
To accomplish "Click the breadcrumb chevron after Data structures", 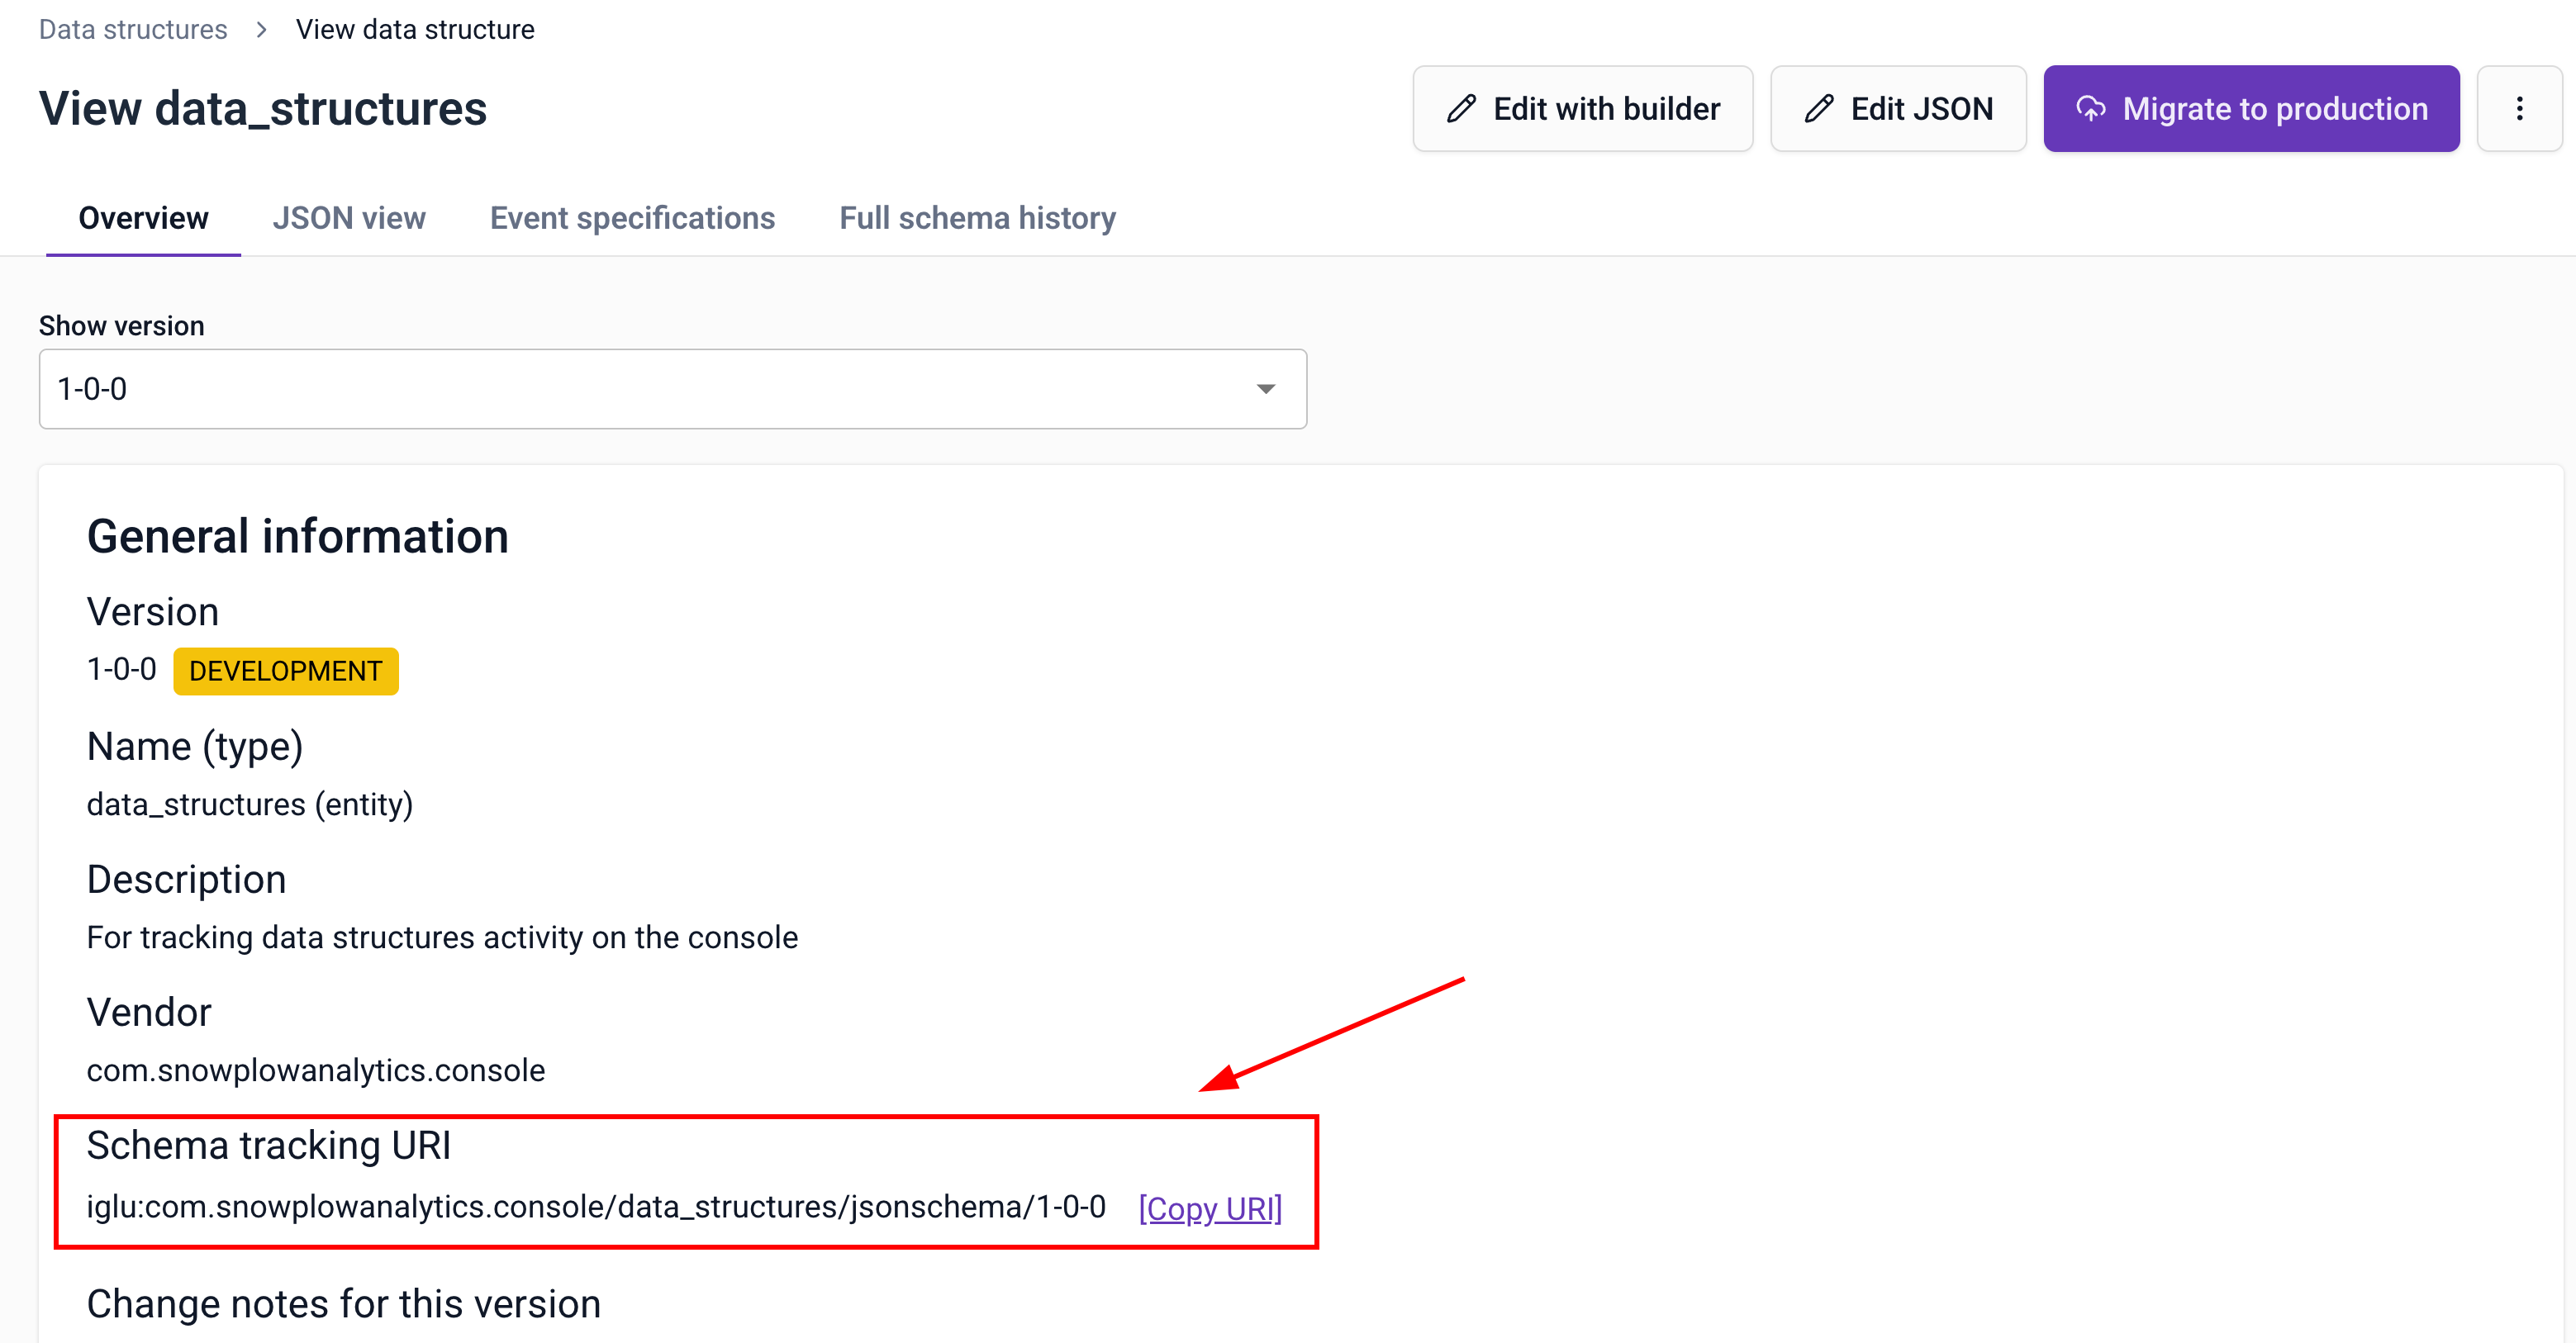I will 260,29.
